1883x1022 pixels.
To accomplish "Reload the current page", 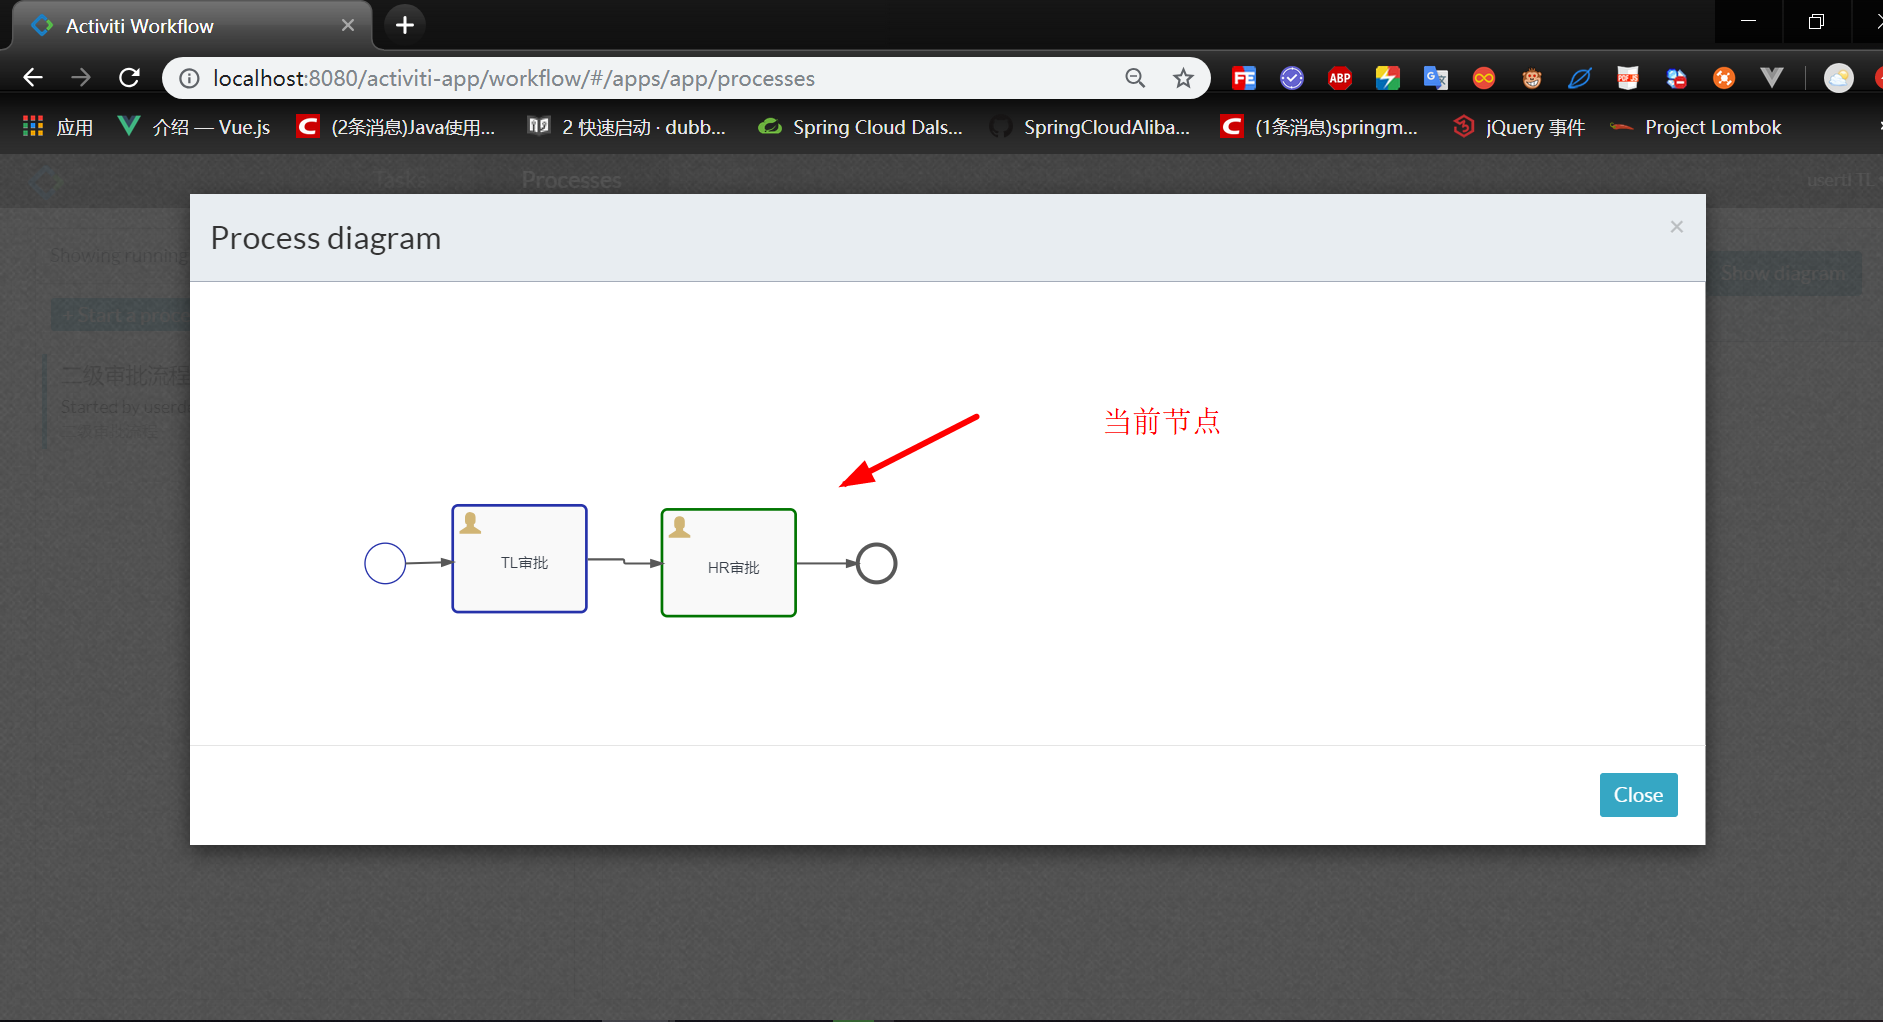I will point(129,78).
